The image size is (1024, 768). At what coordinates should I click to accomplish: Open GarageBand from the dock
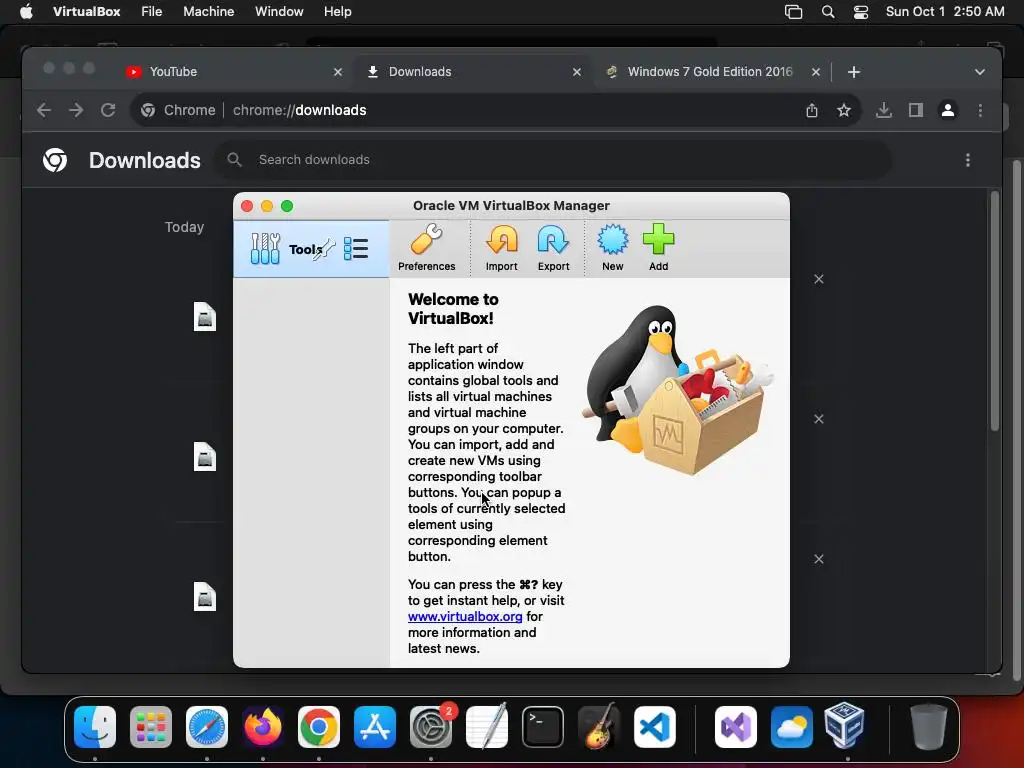[x=598, y=727]
